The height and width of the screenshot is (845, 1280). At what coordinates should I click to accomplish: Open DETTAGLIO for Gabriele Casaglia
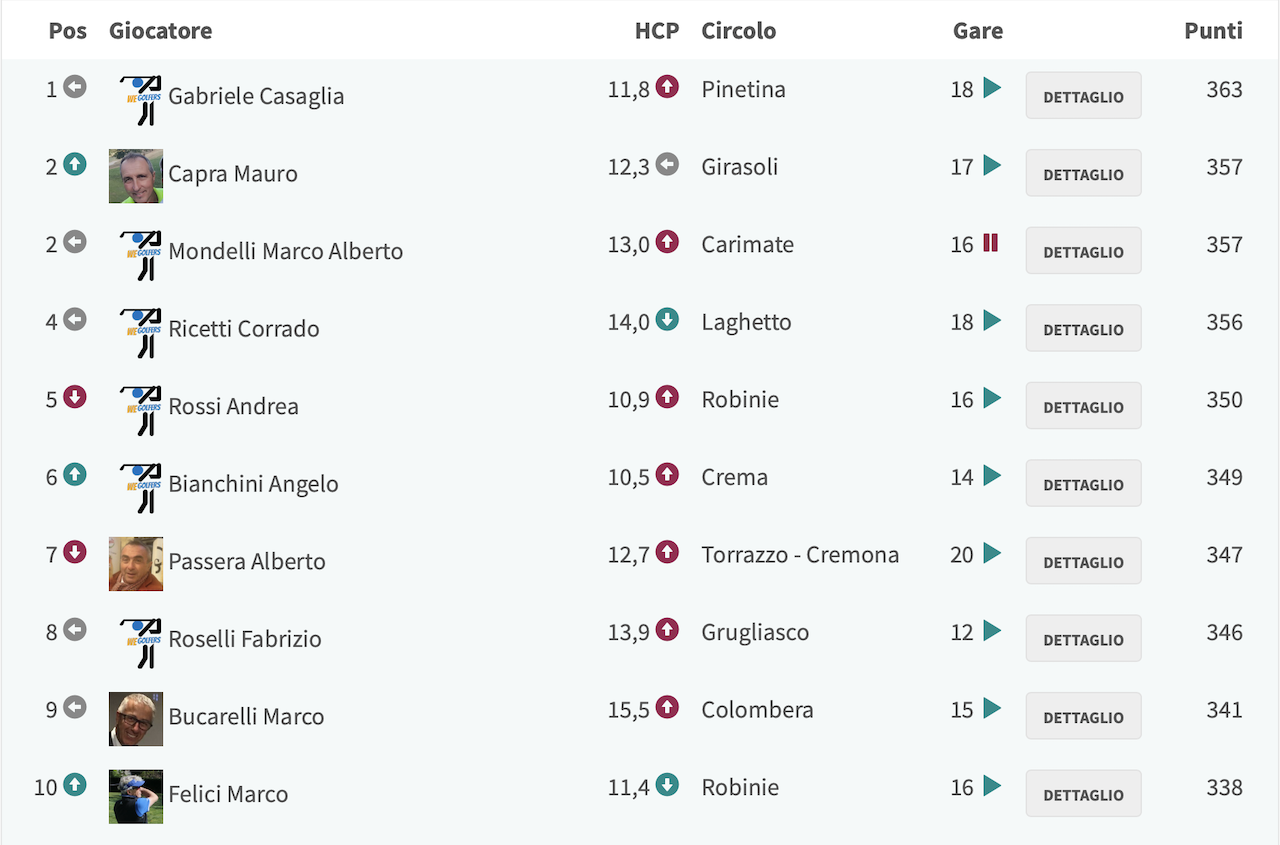click(1084, 96)
